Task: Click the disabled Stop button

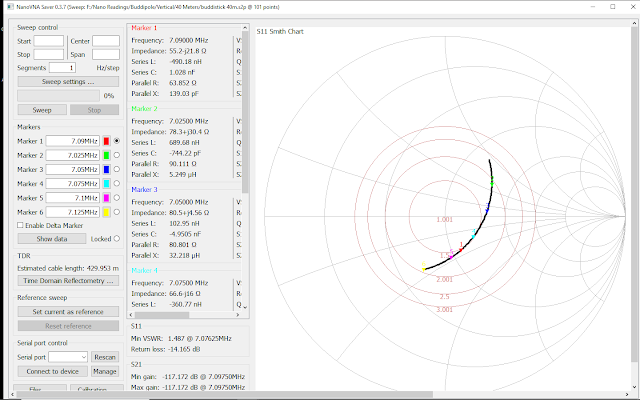Action: (94, 110)
